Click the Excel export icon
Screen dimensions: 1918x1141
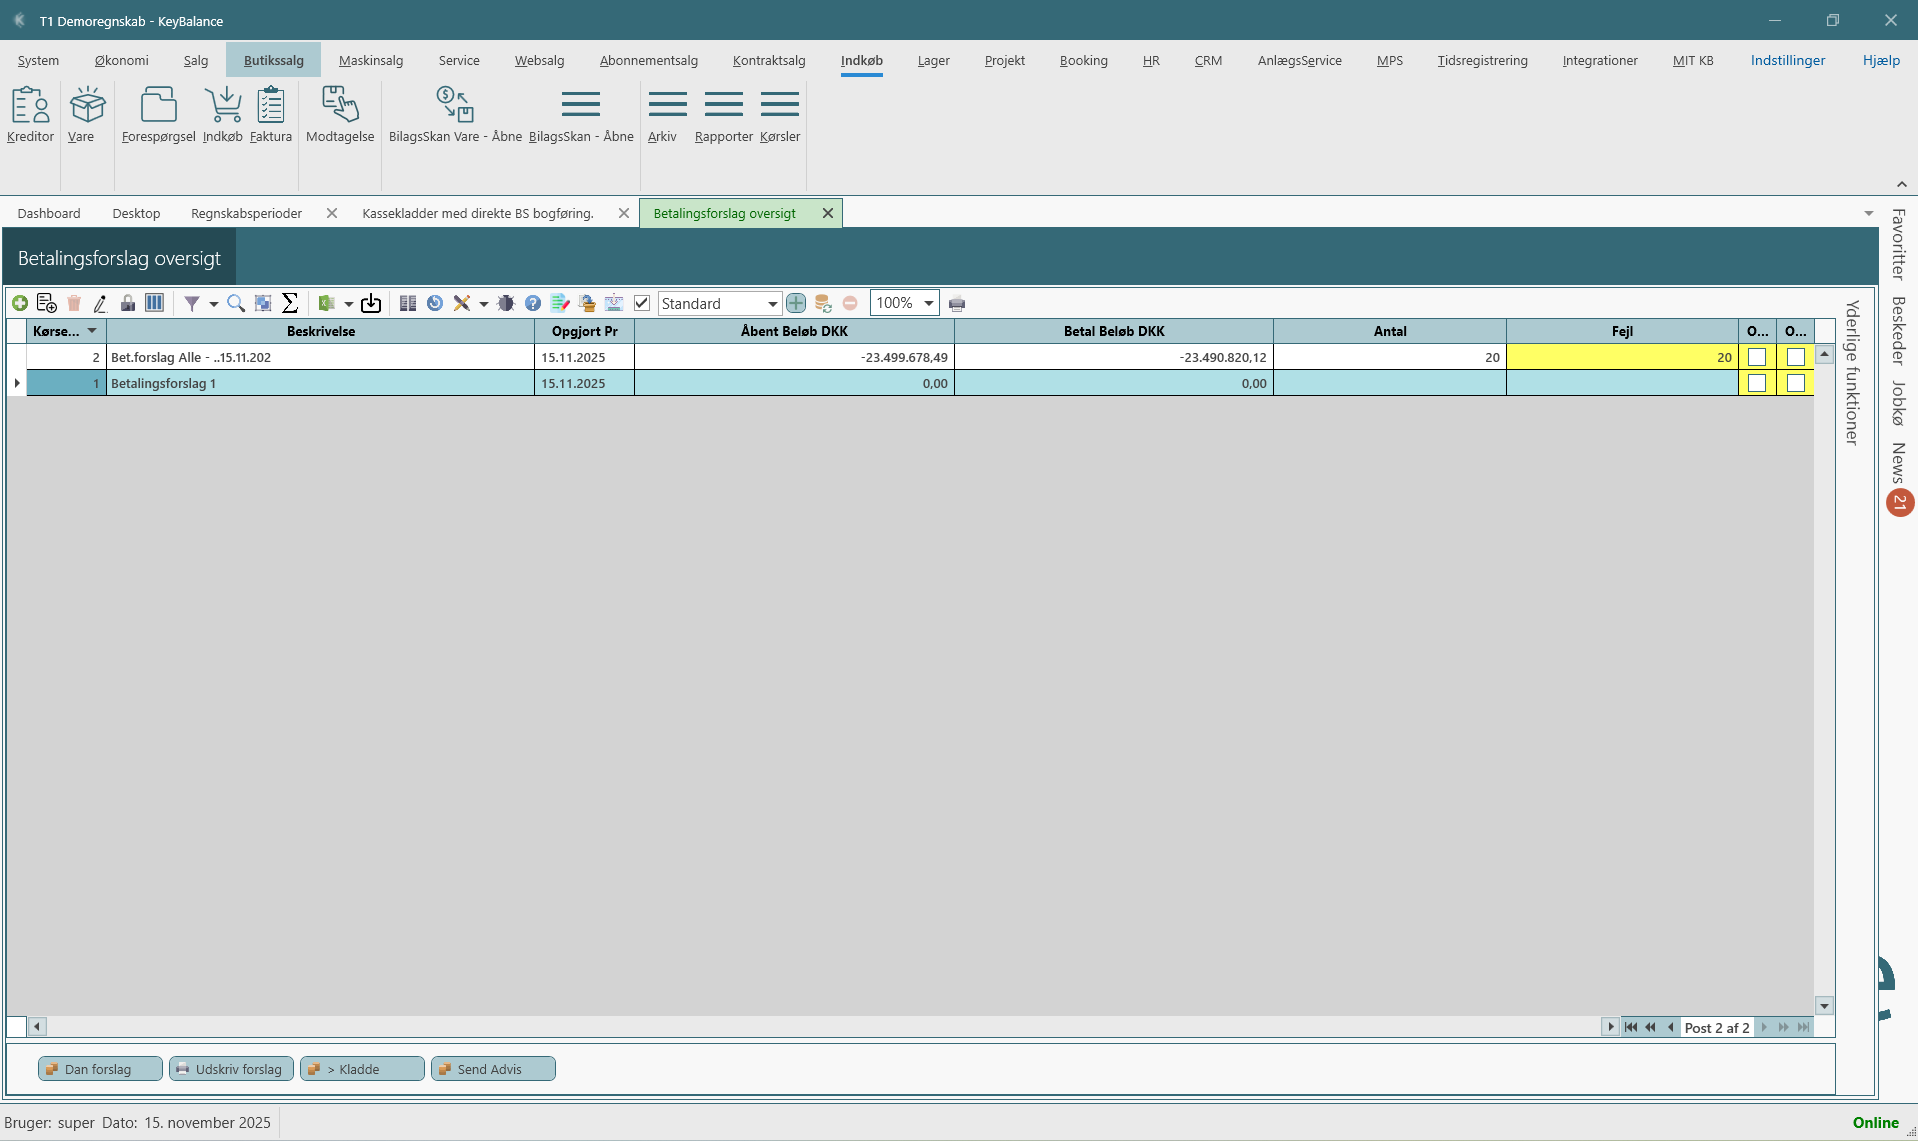pyautogui.click(x=326, y=303)
